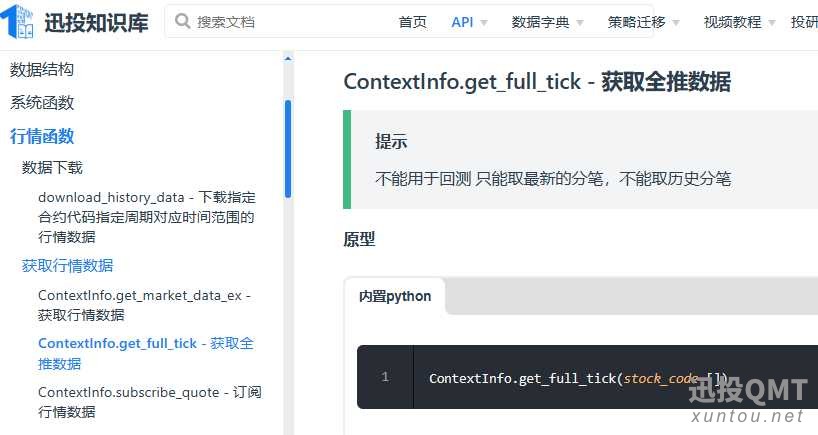Select the 内置python tab
818x435 pixels.
point(395,296)
